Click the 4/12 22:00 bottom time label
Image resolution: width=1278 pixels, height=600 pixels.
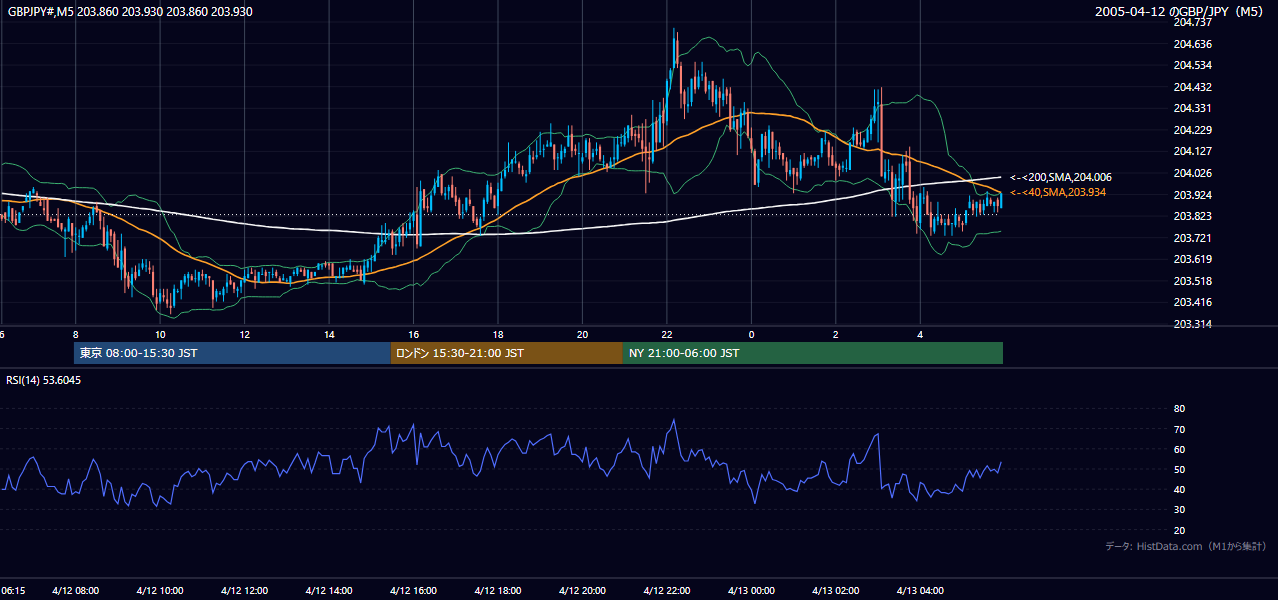click(x=667, y=591)
